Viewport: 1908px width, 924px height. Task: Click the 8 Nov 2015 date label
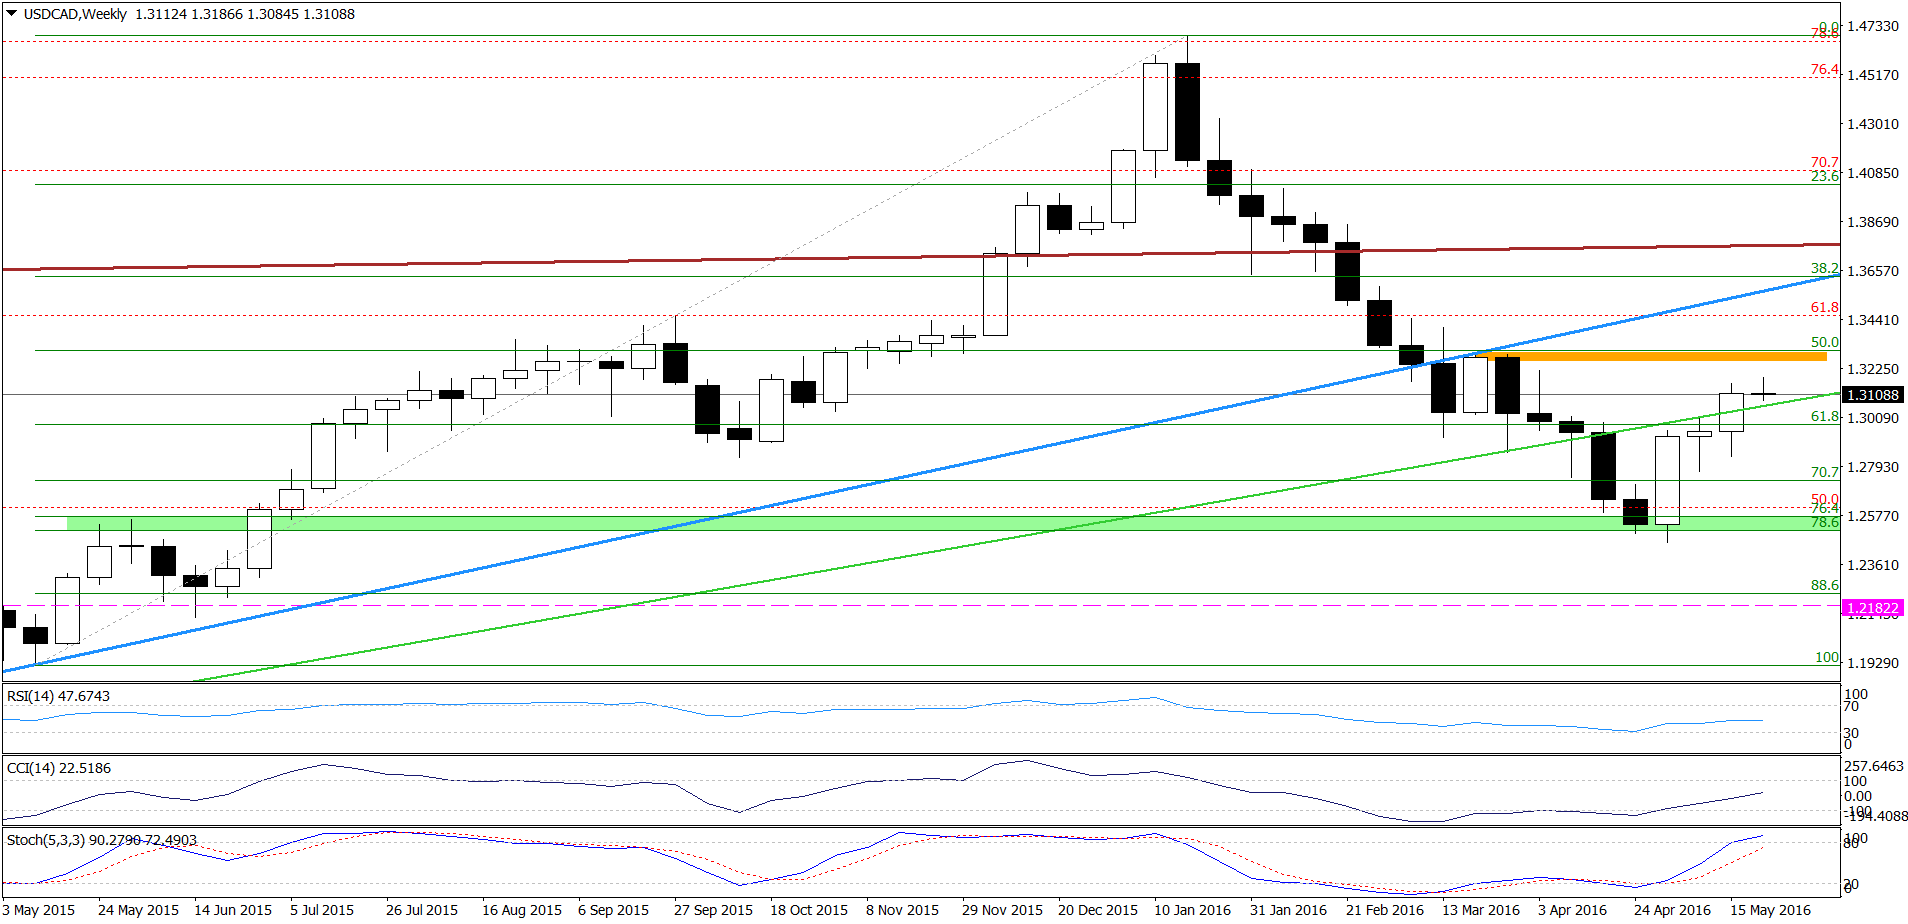(x=902, y=910)
